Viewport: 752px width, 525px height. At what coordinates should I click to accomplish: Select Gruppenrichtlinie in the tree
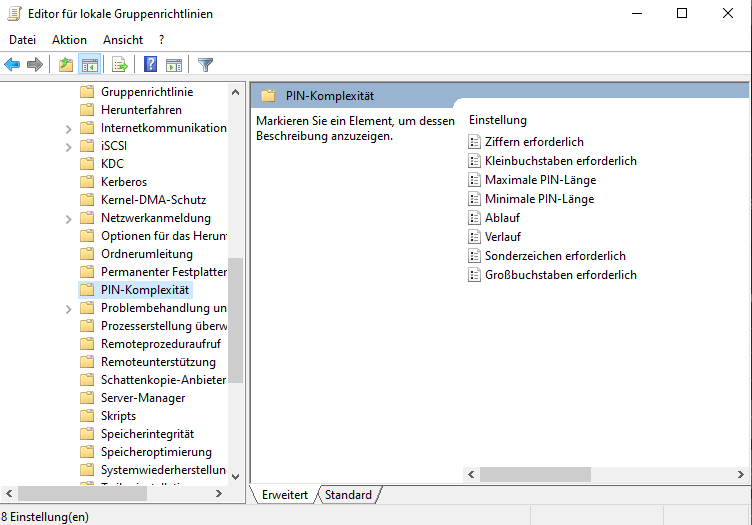(x=147, y=92)
